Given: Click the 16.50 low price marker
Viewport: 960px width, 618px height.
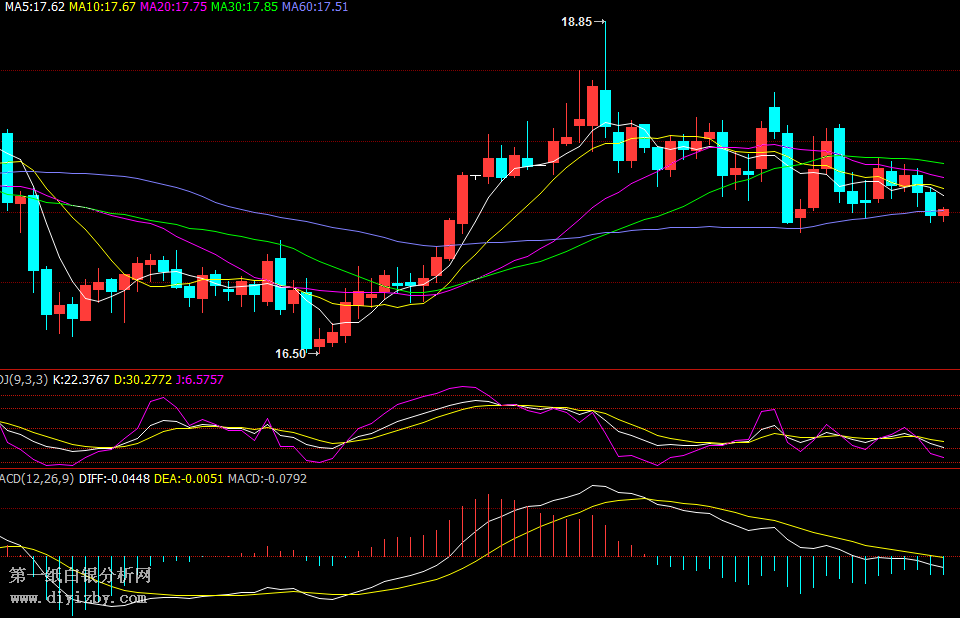Looking at the screenshot, I should click(x=290, y=353).
